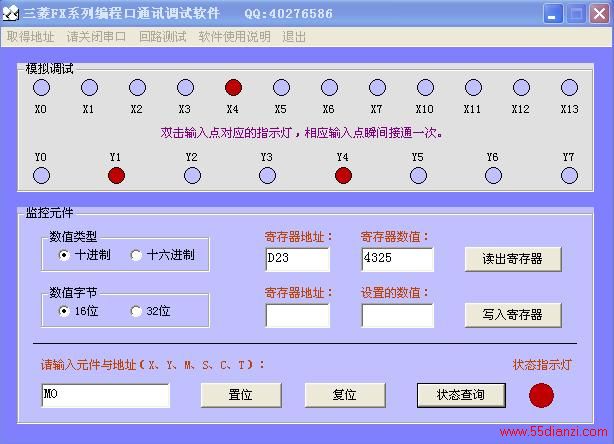The height and width of the screenshot is (444, 614).
Task: Click the X3 input indicator lamp
Action: pyautogui.click(x=185, y=88)
